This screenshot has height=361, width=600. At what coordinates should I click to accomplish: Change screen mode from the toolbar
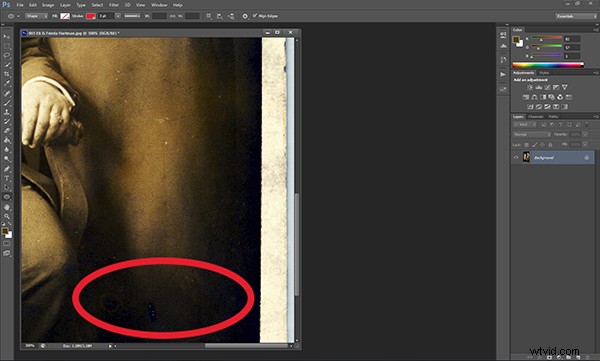(7, 253)
